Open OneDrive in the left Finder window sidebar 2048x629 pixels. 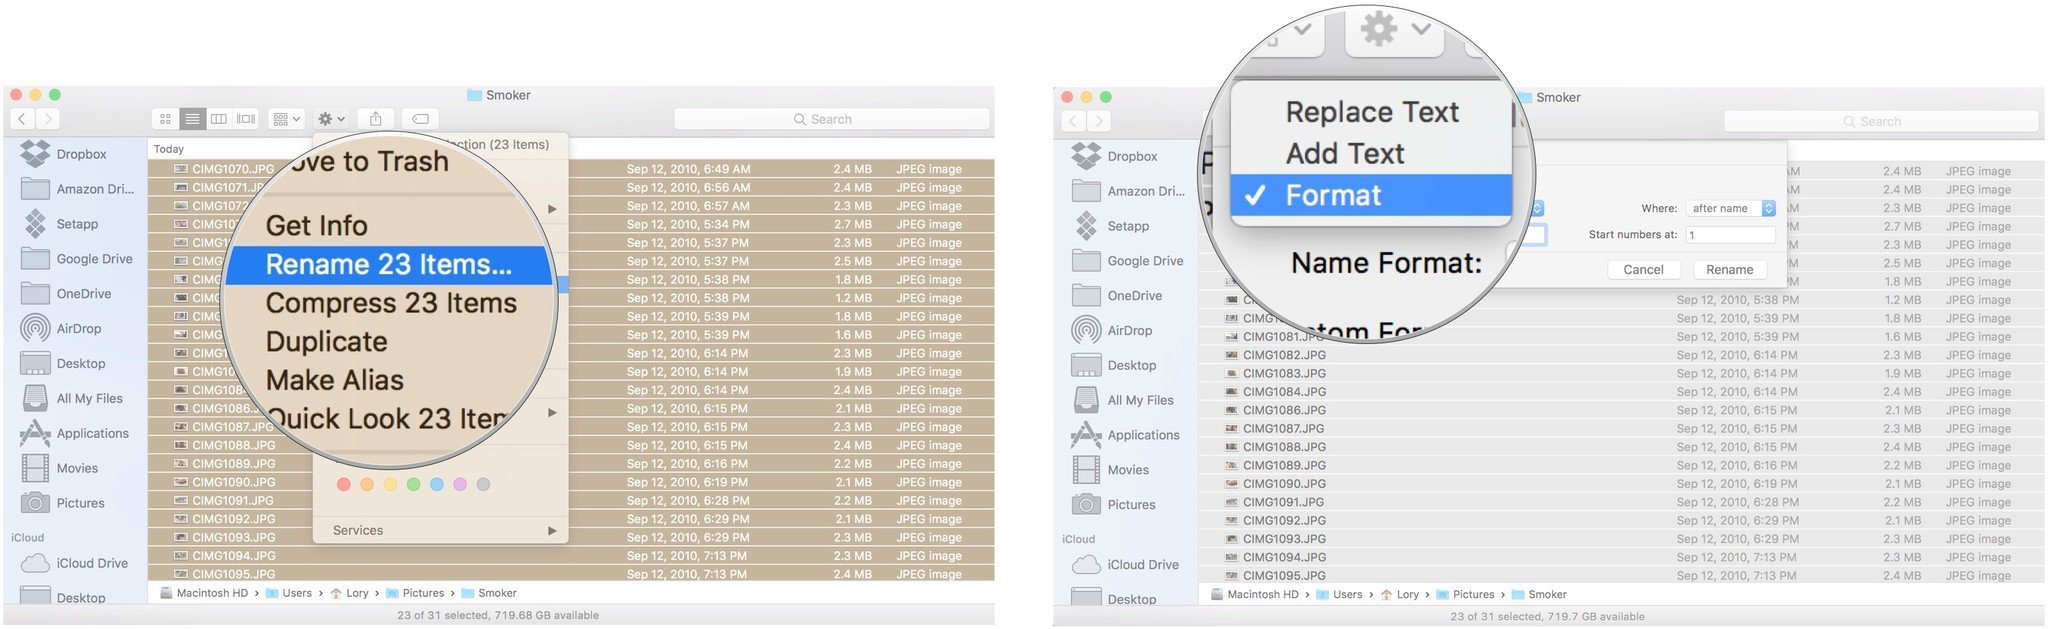pos(66,294)
